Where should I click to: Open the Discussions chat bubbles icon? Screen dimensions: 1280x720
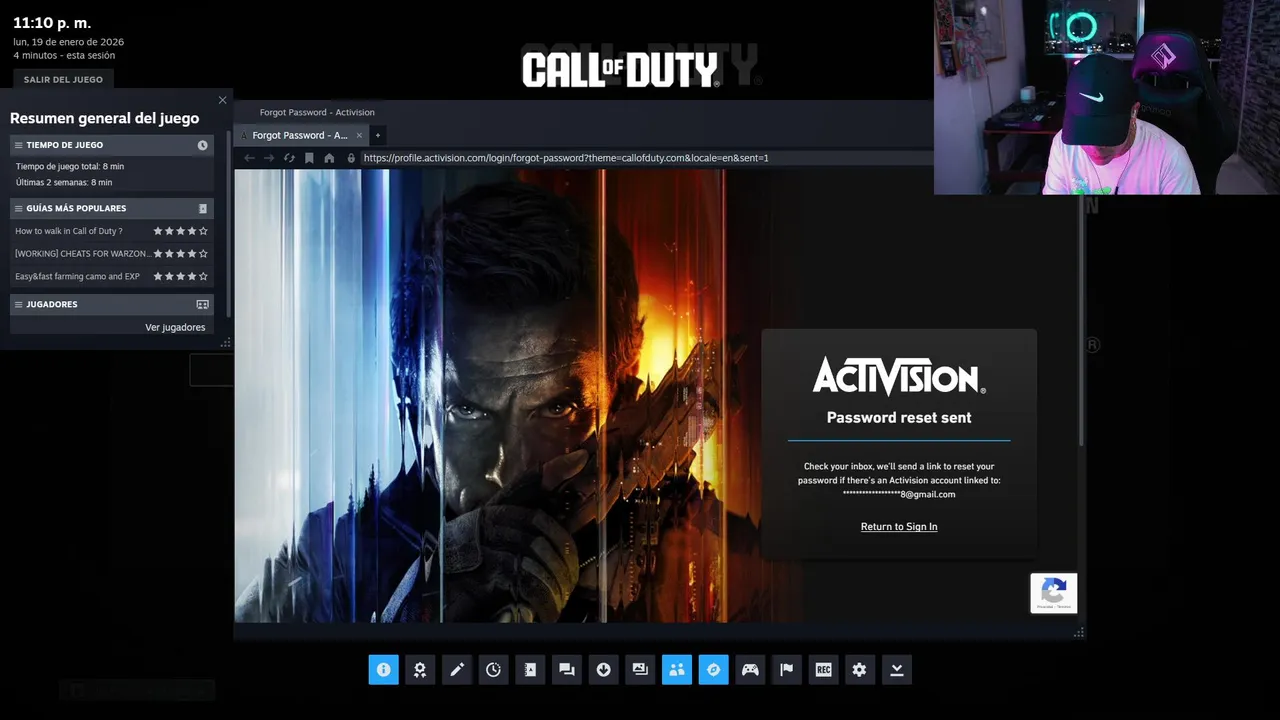[567, 670]
